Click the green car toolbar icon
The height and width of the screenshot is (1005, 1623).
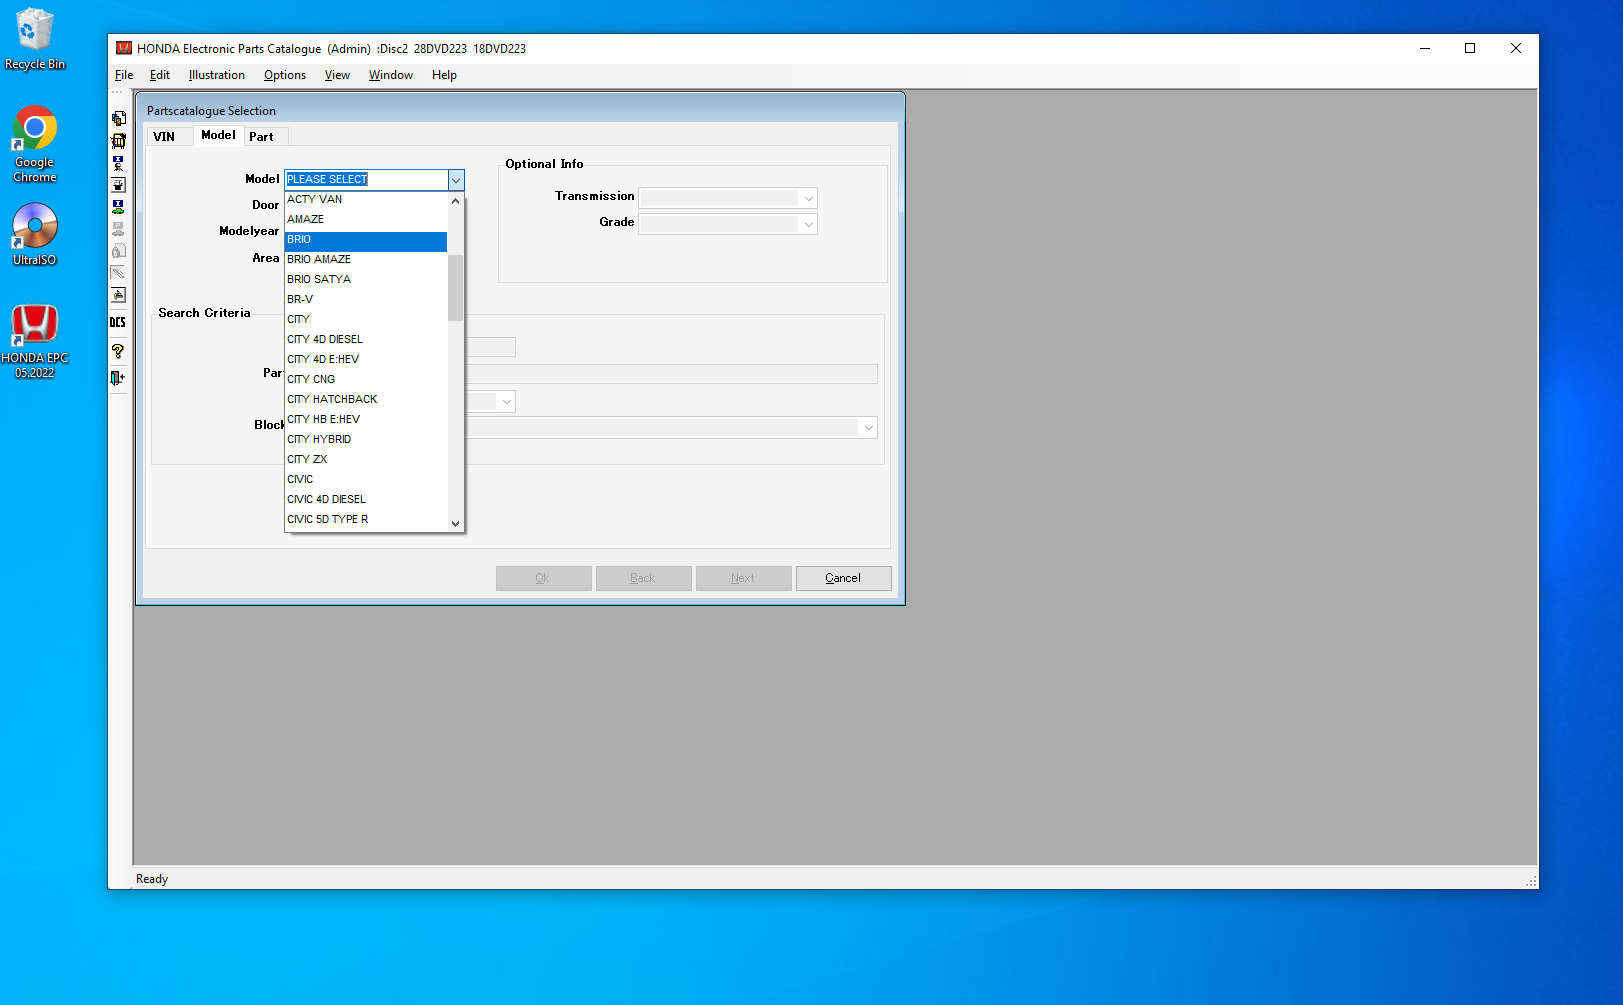[118, 207]
